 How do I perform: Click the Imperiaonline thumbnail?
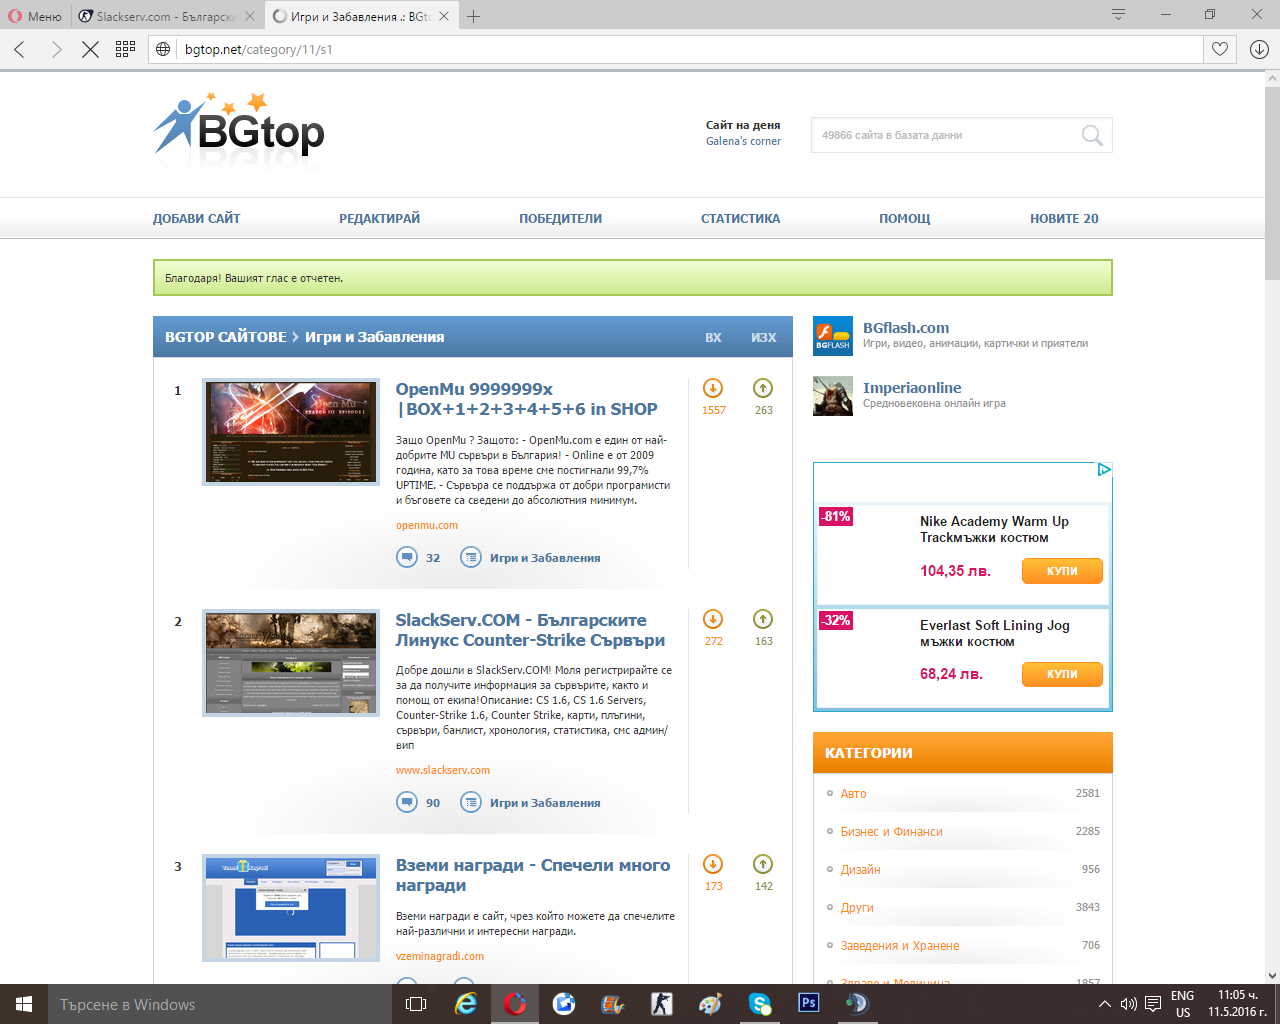(x=833, y=396)
